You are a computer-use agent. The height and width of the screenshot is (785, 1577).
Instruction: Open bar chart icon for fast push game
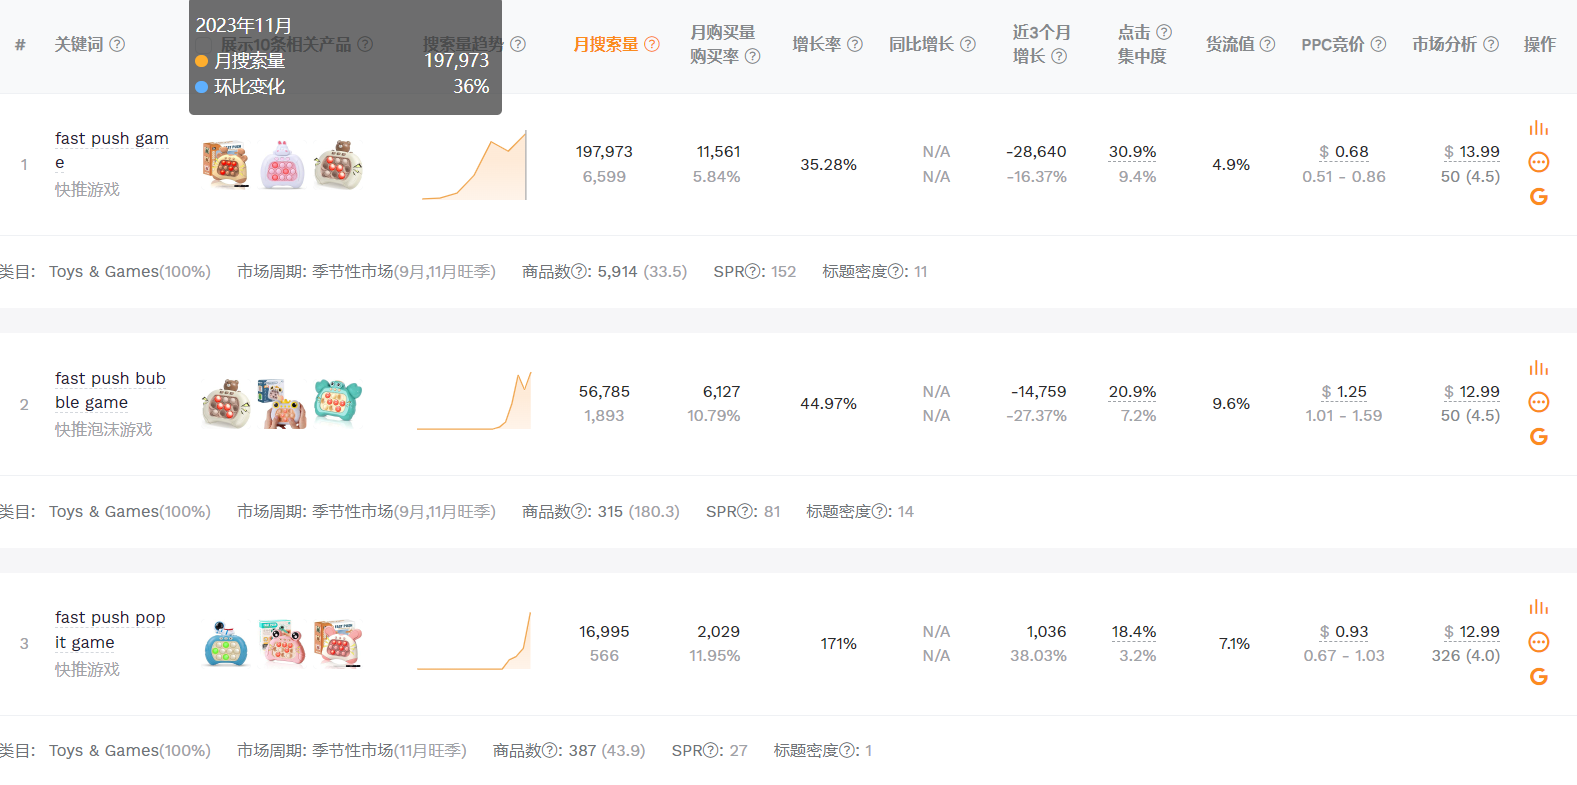pos(1538,128)
